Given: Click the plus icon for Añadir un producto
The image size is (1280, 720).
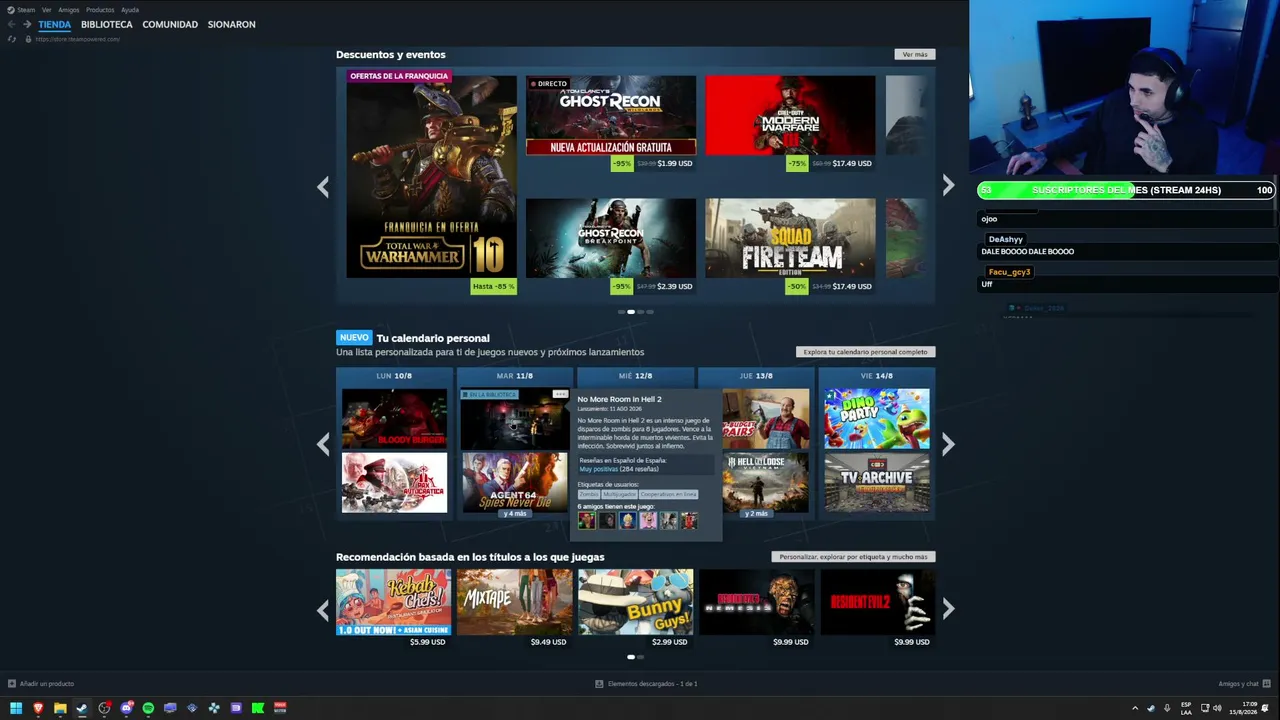Looking at the screenshot, I should (12, 684).
